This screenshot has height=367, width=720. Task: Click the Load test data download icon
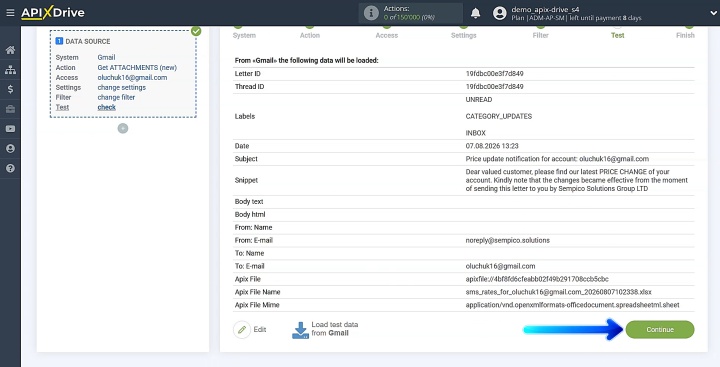coord(300,330)
